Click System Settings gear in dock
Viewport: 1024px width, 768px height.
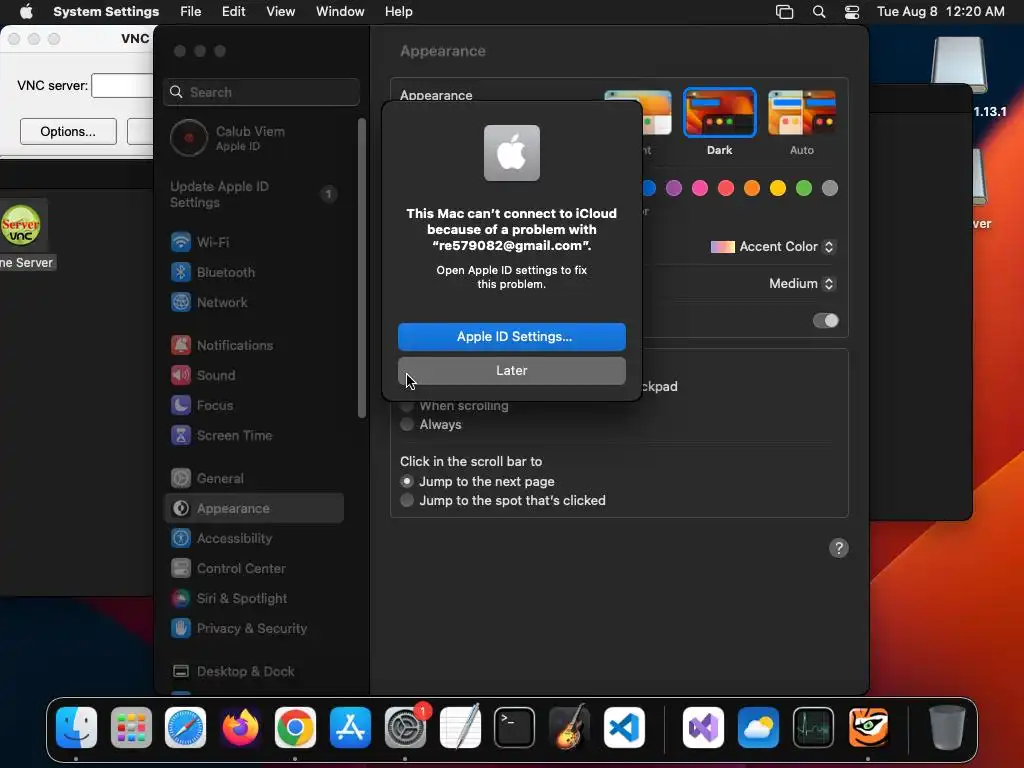[x=405, y=727]
